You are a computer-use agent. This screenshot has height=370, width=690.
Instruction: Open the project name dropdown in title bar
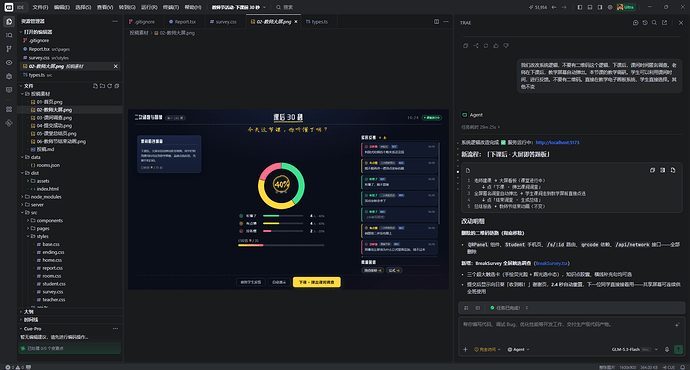(x=239, y=7)
